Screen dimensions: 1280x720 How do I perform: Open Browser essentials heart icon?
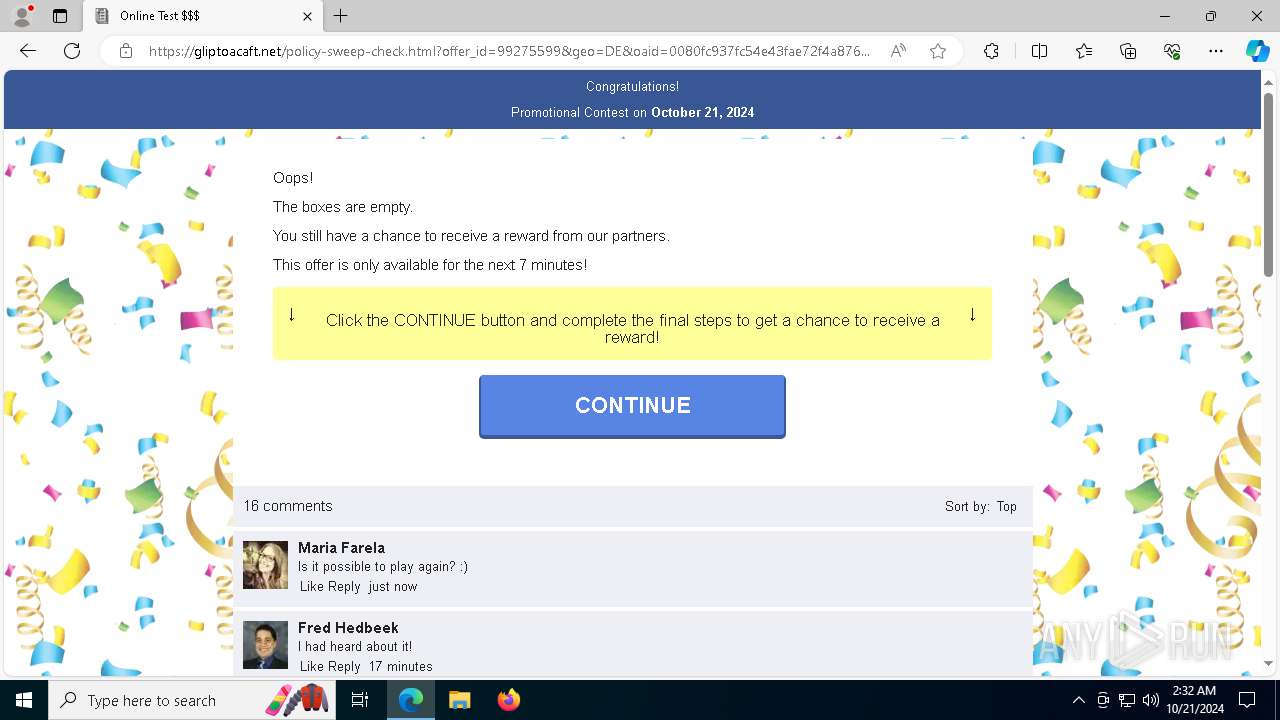pos(1172,51)
